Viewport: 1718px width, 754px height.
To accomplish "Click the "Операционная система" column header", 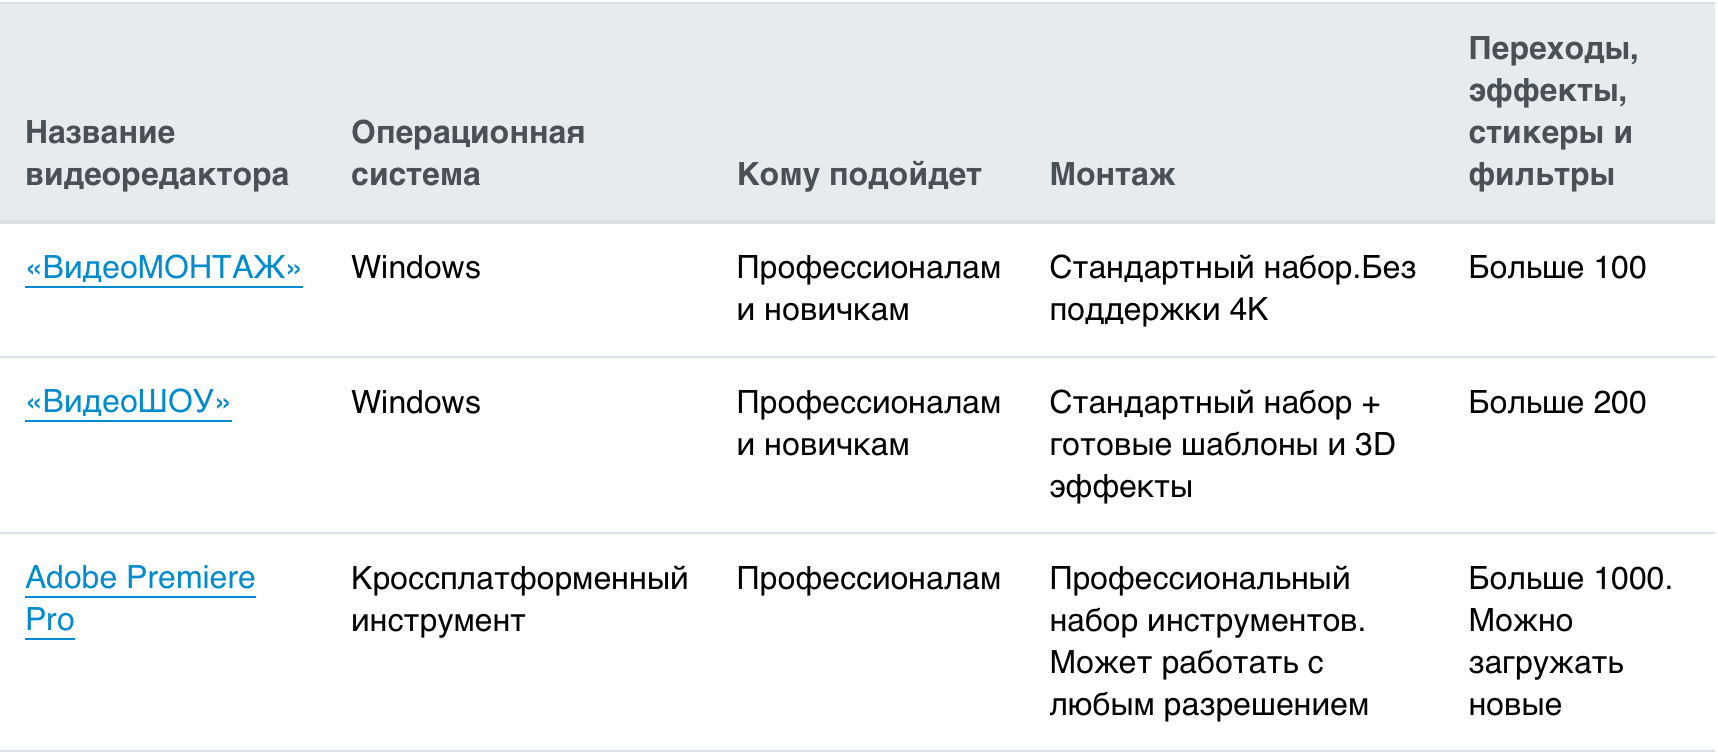I will click(467, 153).
